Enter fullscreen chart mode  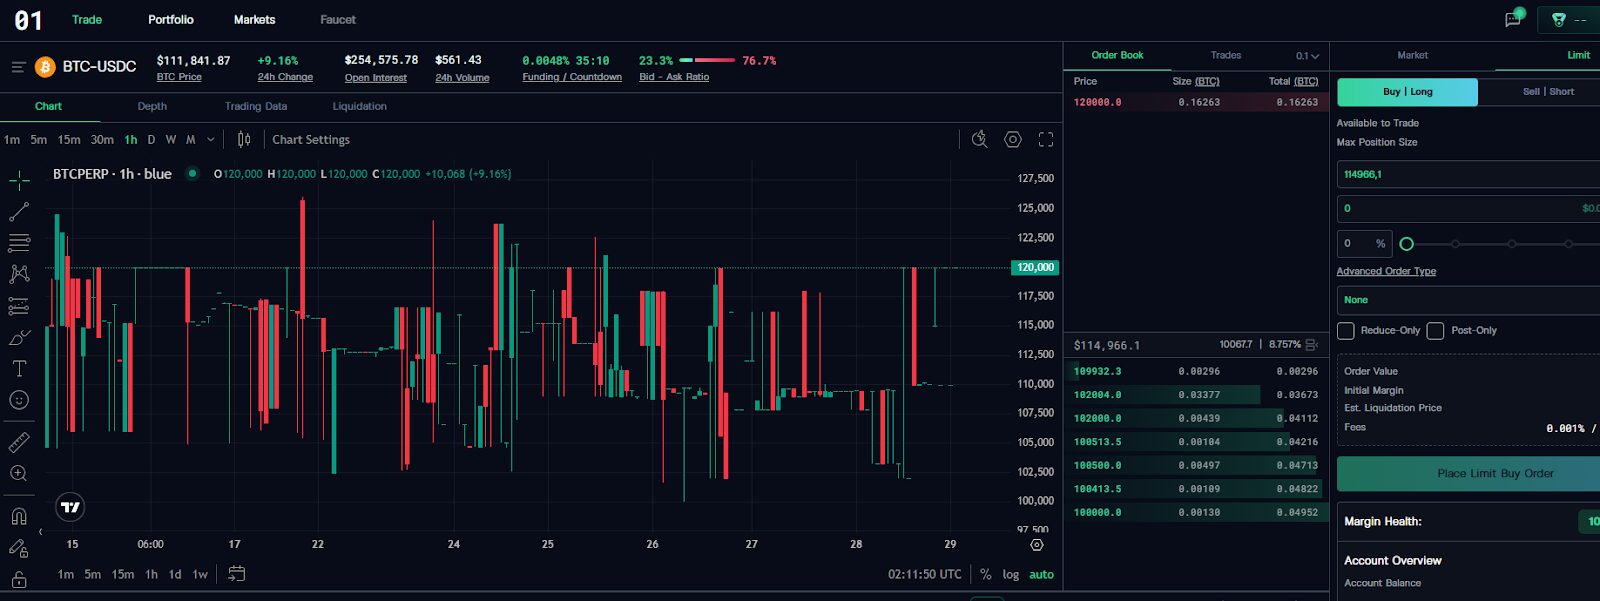point(1046,140)
